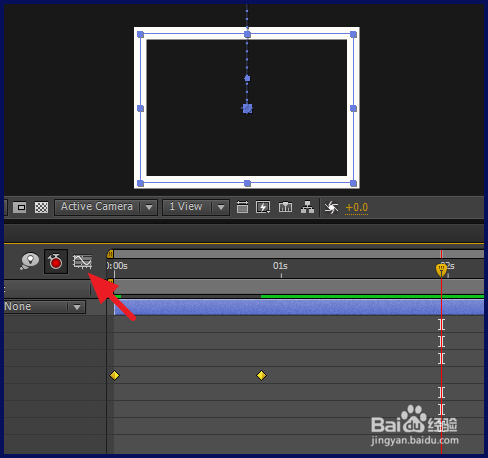Click the layer anchor point in viewer
The height and width of the screenshot is (458, 488).
point(247,109)
